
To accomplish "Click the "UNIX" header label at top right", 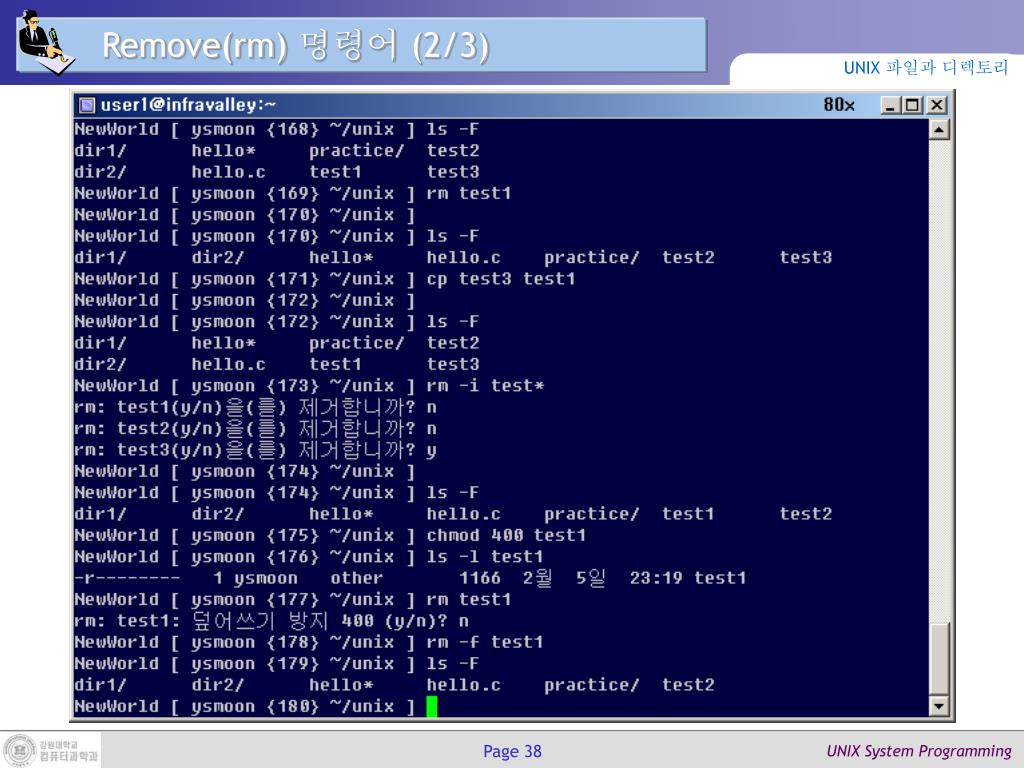I will (x=862, y=68).
